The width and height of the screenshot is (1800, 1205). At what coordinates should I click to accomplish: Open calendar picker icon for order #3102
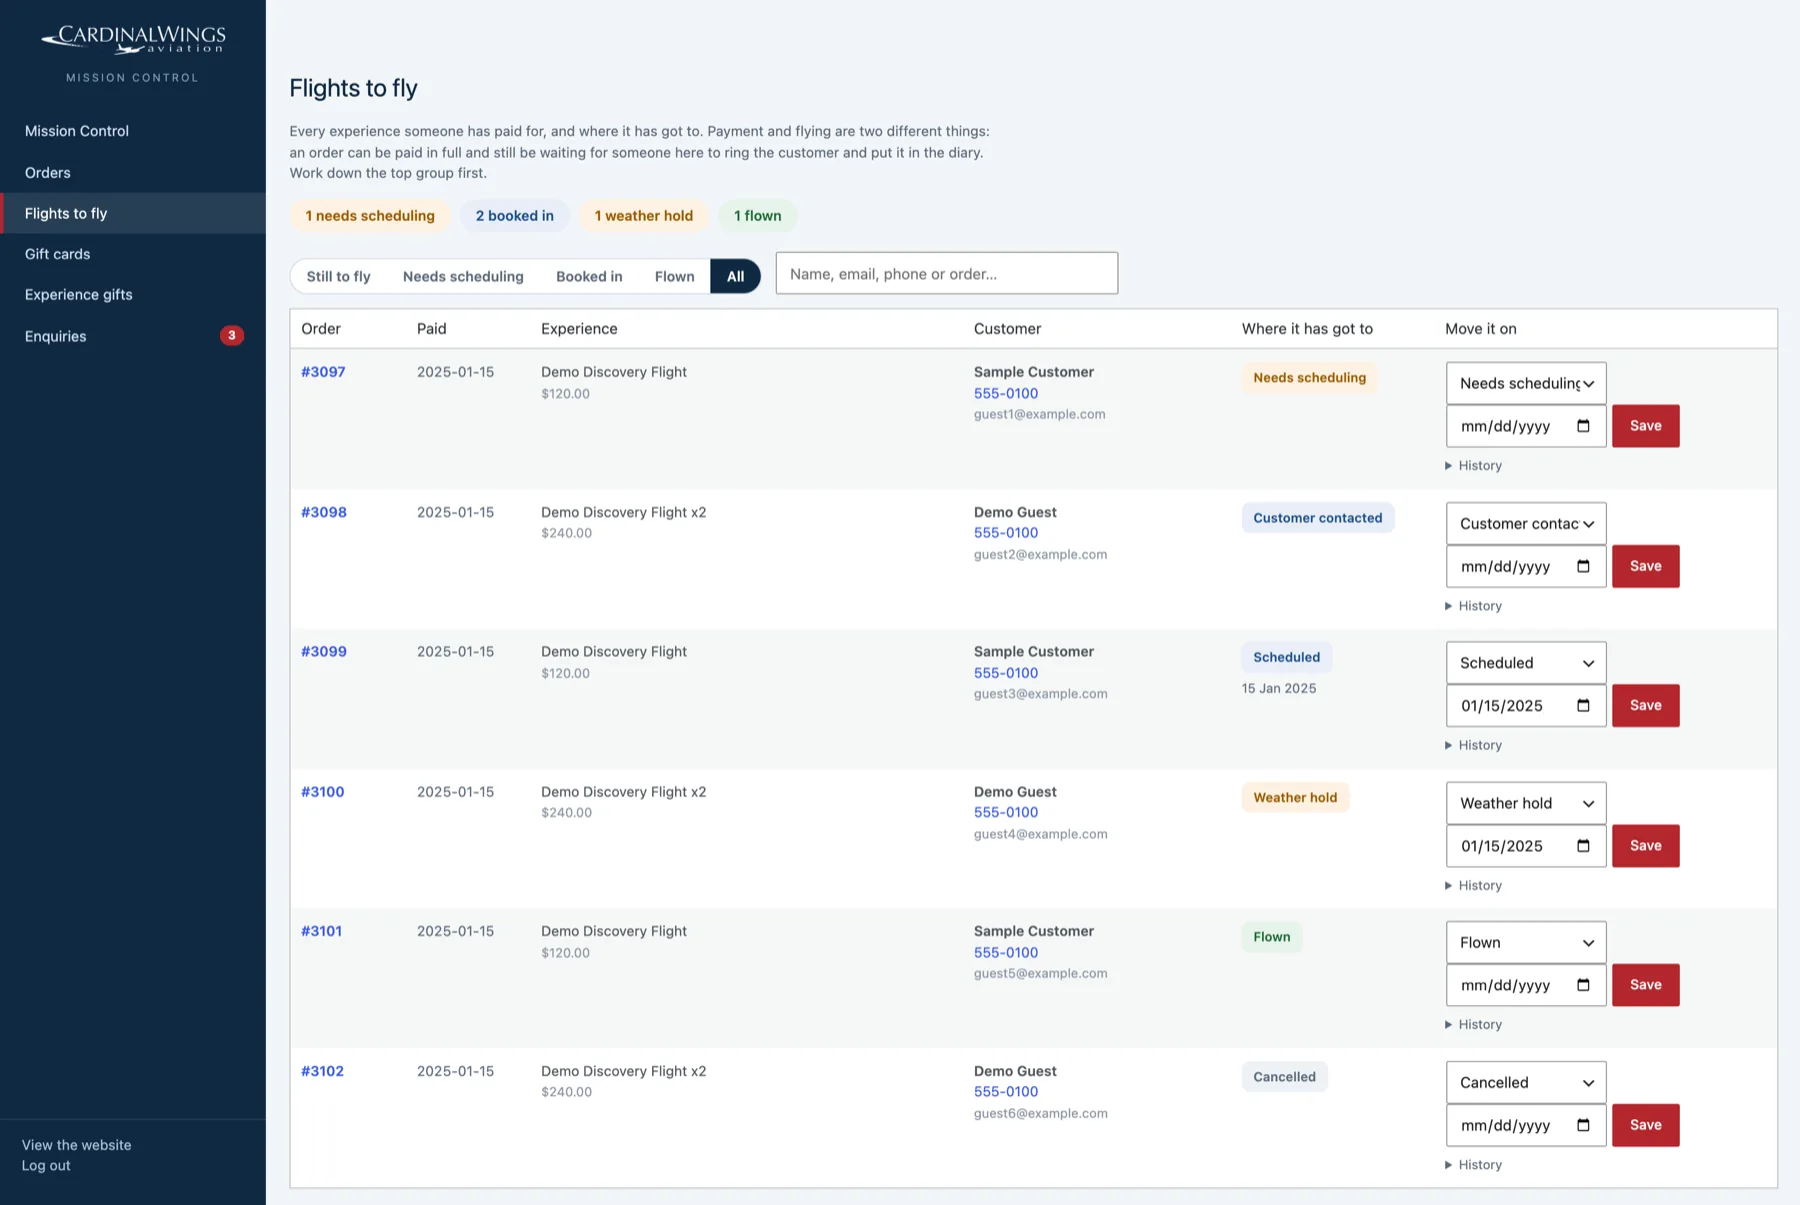(x=1583, y=1125)
